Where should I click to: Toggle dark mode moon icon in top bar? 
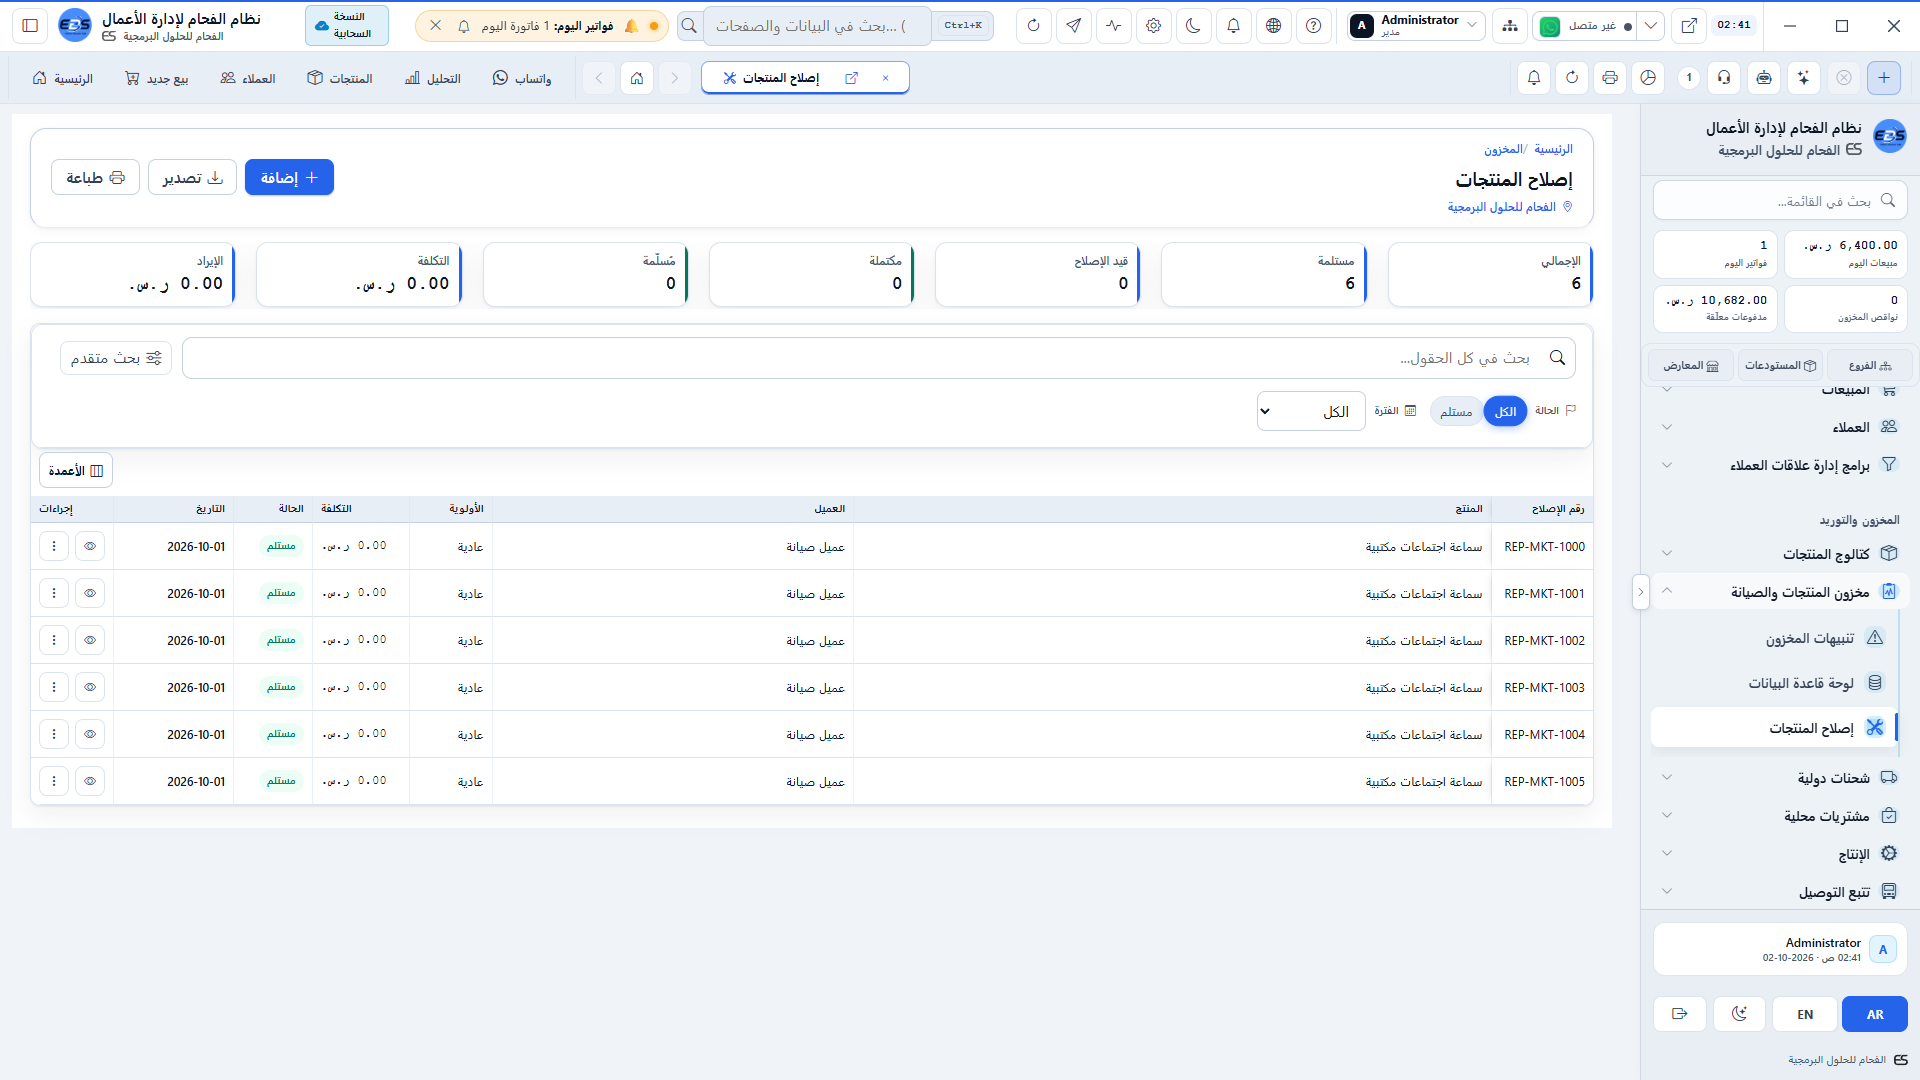(x=1194, y=26)
